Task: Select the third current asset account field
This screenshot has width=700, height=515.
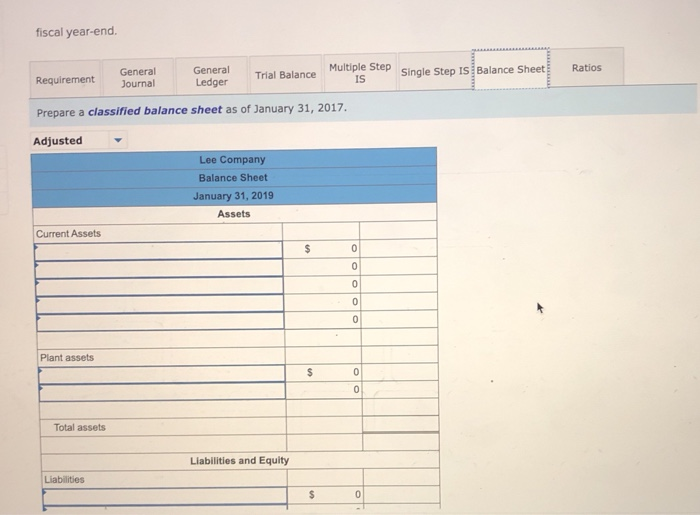Action: point(159,286)
